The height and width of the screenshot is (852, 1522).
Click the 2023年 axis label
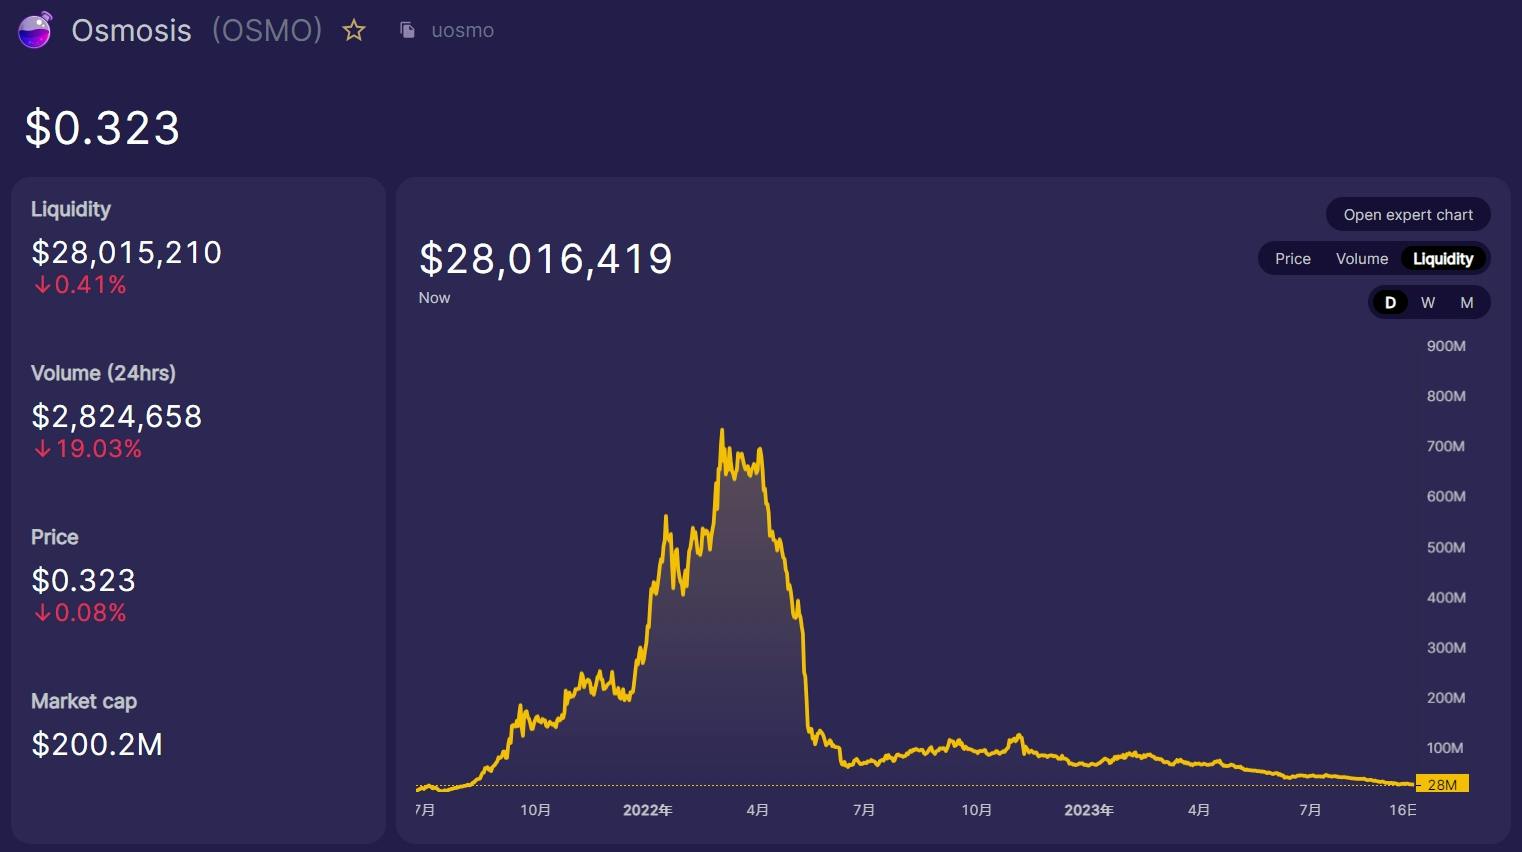point(1089,810)
